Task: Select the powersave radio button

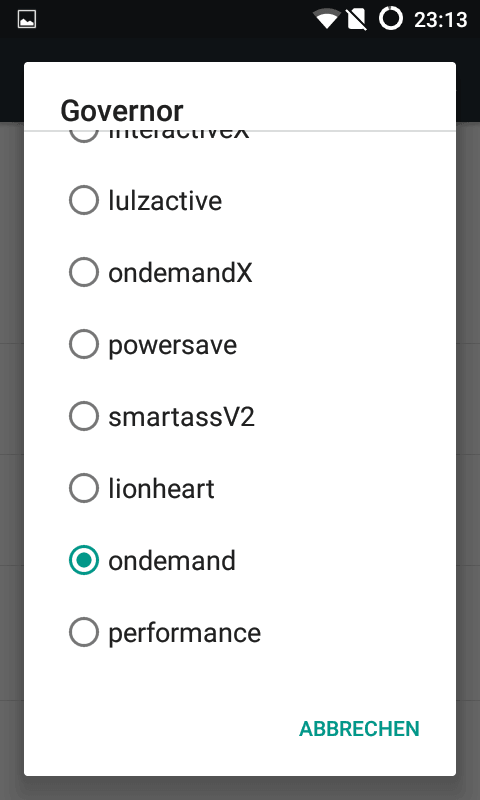Action: coord(84,344)
